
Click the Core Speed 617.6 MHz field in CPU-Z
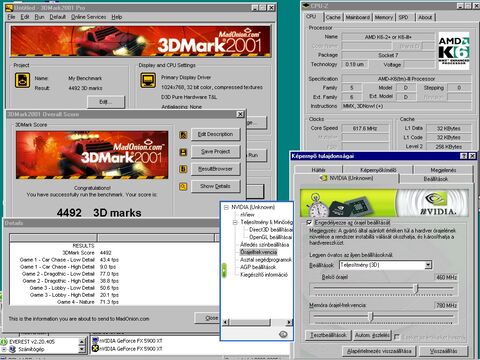(x=365, y=128)
